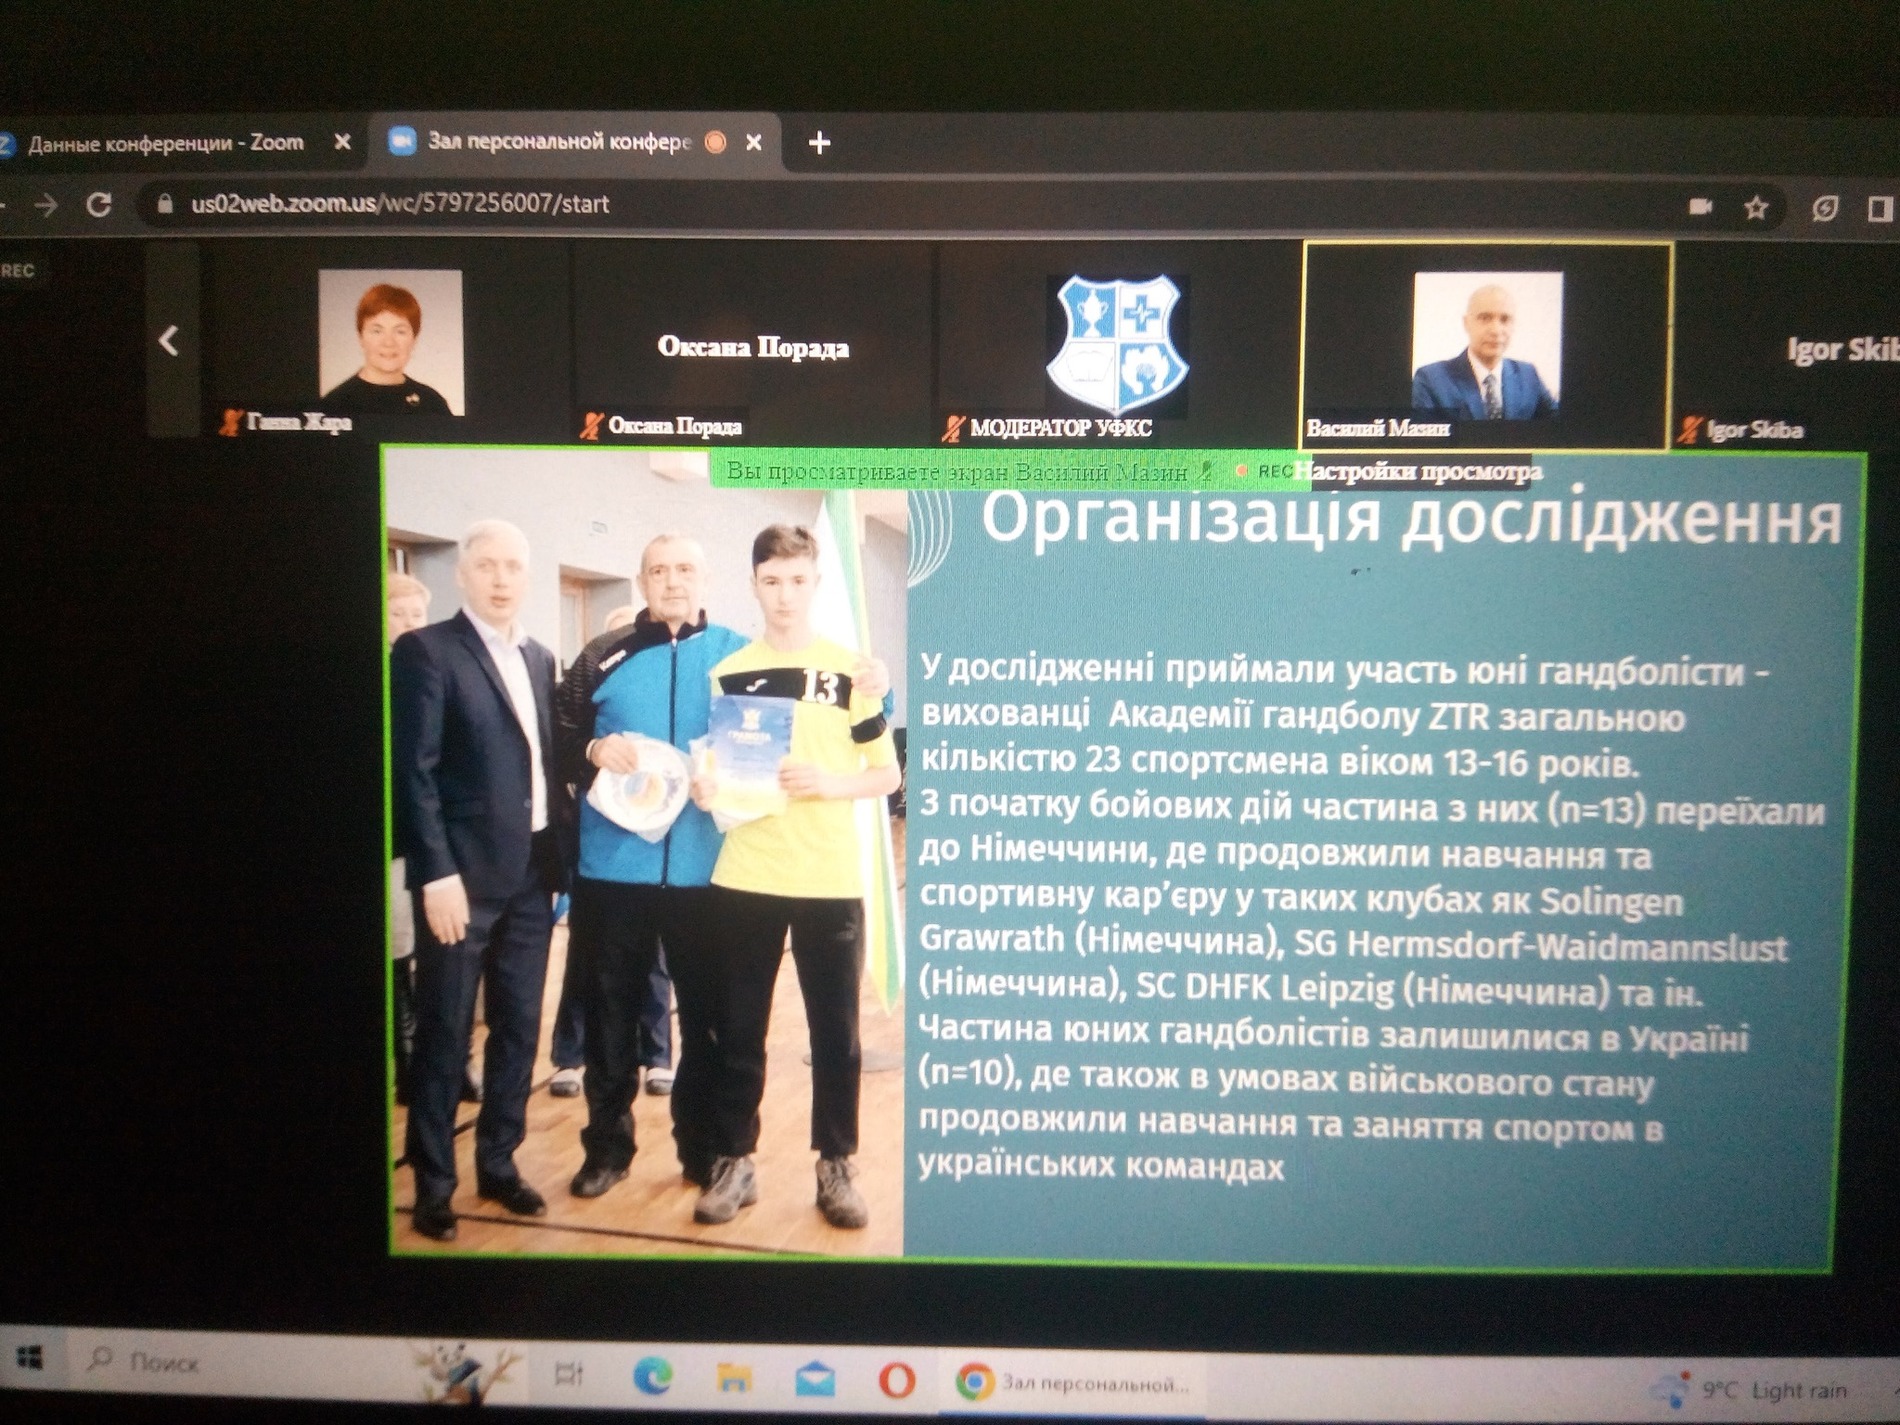Click the forward navigation arrow

(45, 205)
